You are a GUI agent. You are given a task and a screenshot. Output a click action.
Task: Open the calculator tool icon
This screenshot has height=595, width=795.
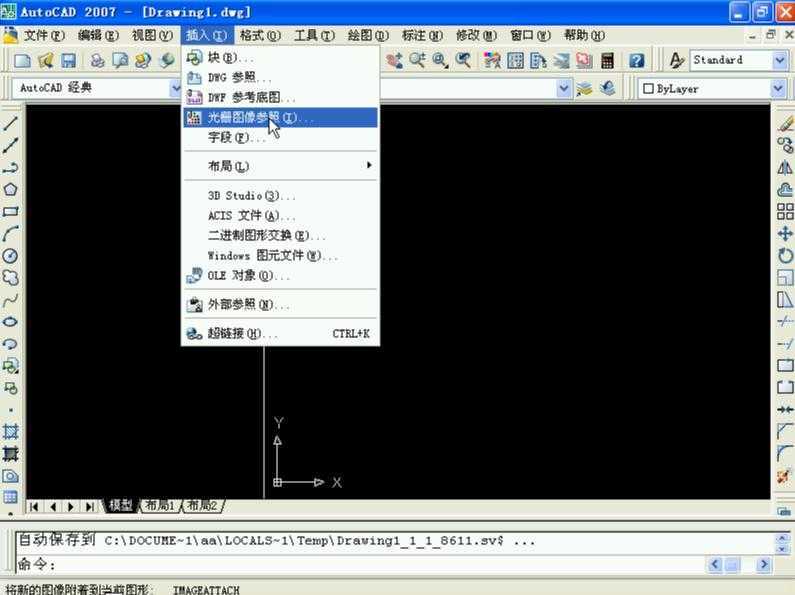(607, 61)
